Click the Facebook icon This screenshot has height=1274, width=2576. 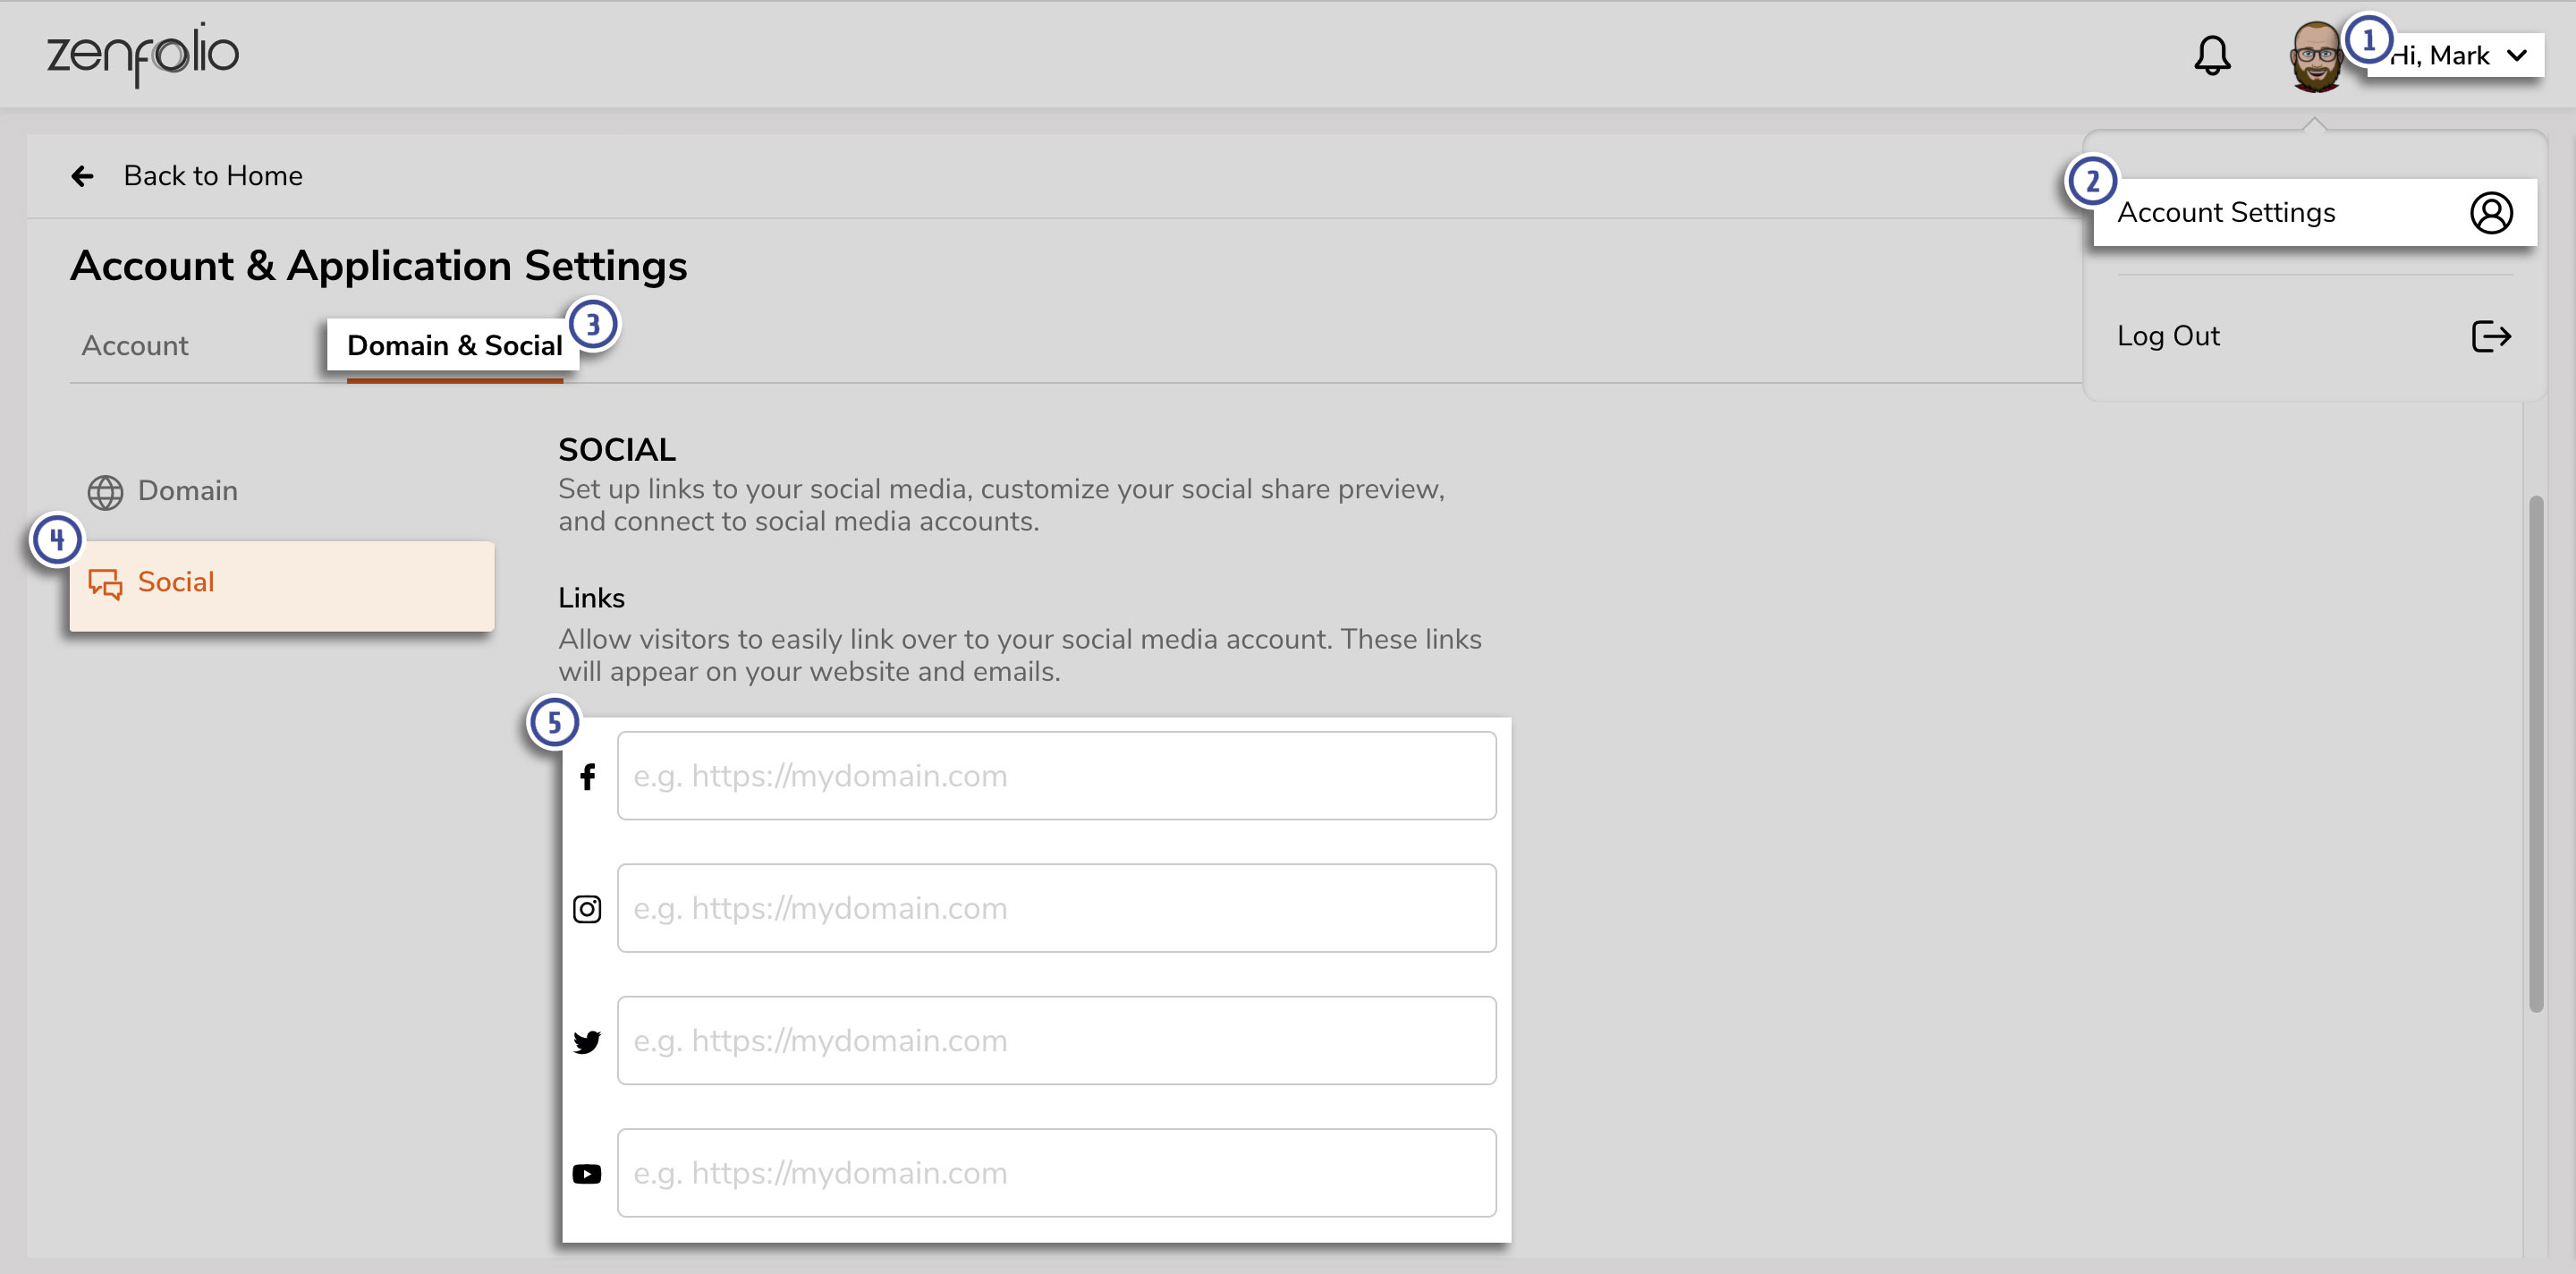588,777
